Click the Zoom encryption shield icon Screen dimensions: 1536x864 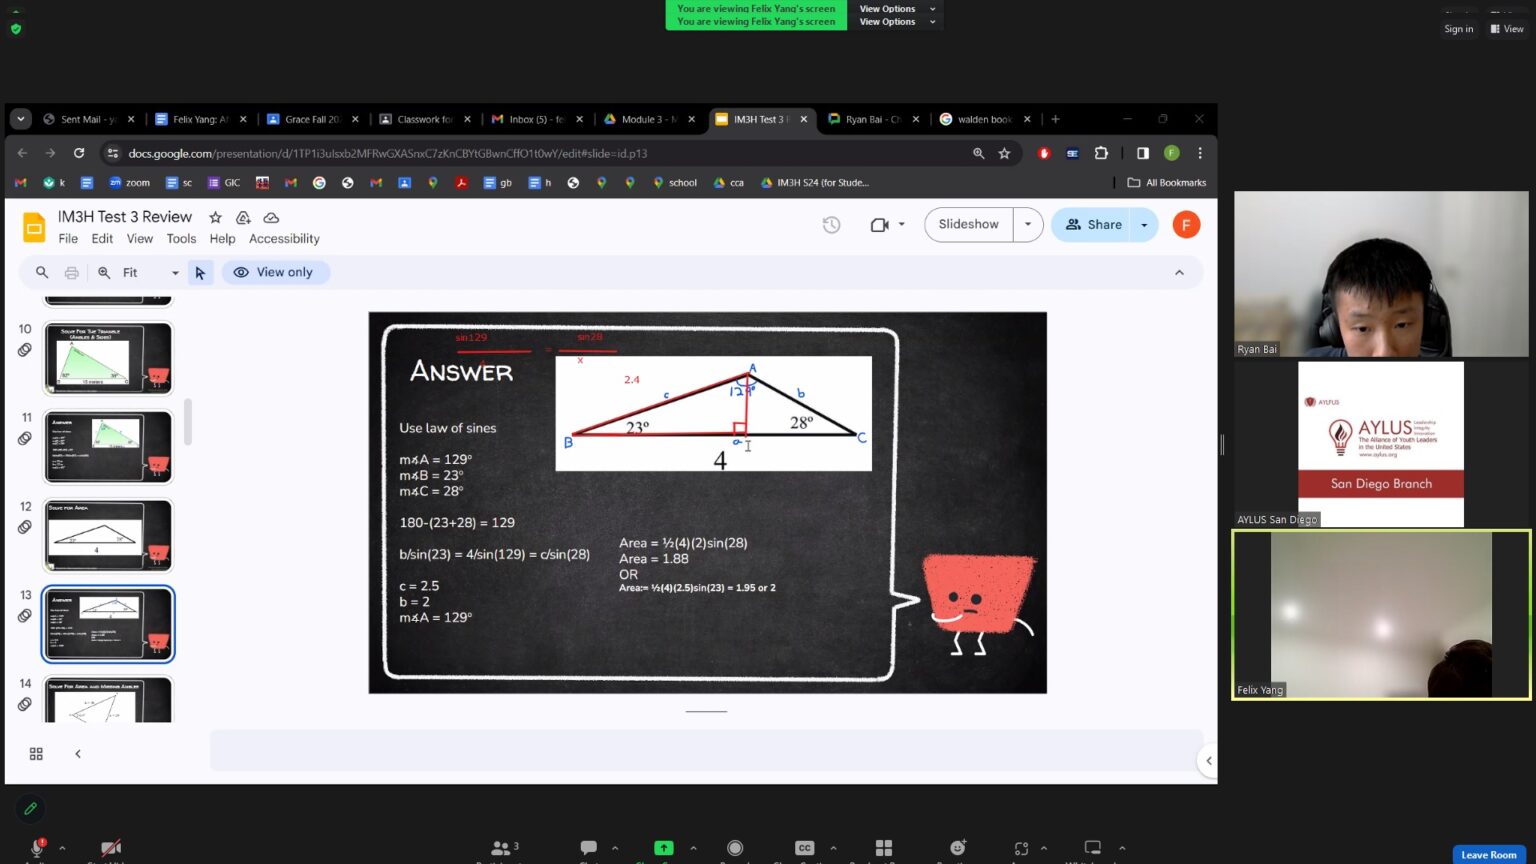(16, 29)
